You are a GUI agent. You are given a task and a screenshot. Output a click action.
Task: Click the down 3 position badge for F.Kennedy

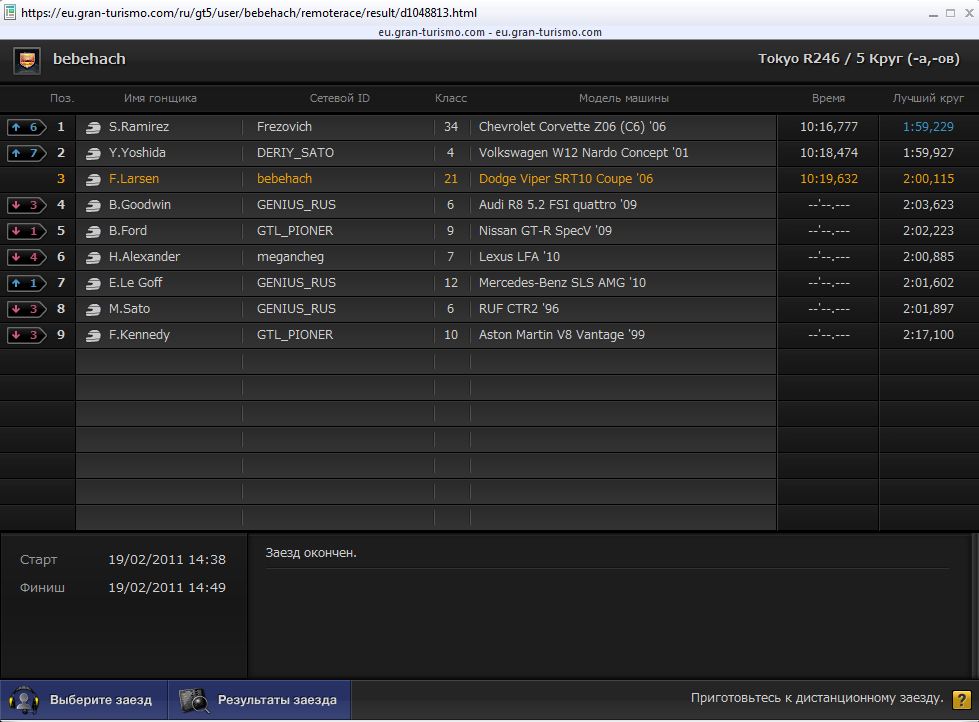click(x=26, y=335)
